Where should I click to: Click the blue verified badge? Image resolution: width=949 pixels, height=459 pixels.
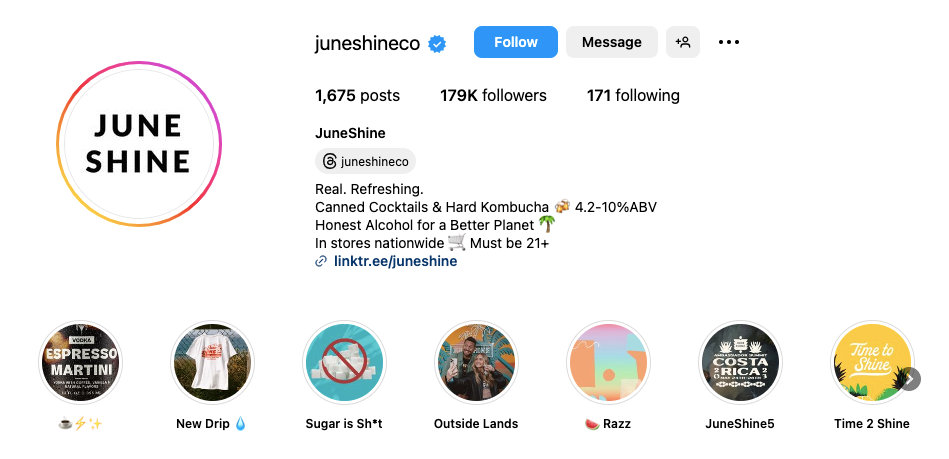pyautogui.click(x=437, y=43)
